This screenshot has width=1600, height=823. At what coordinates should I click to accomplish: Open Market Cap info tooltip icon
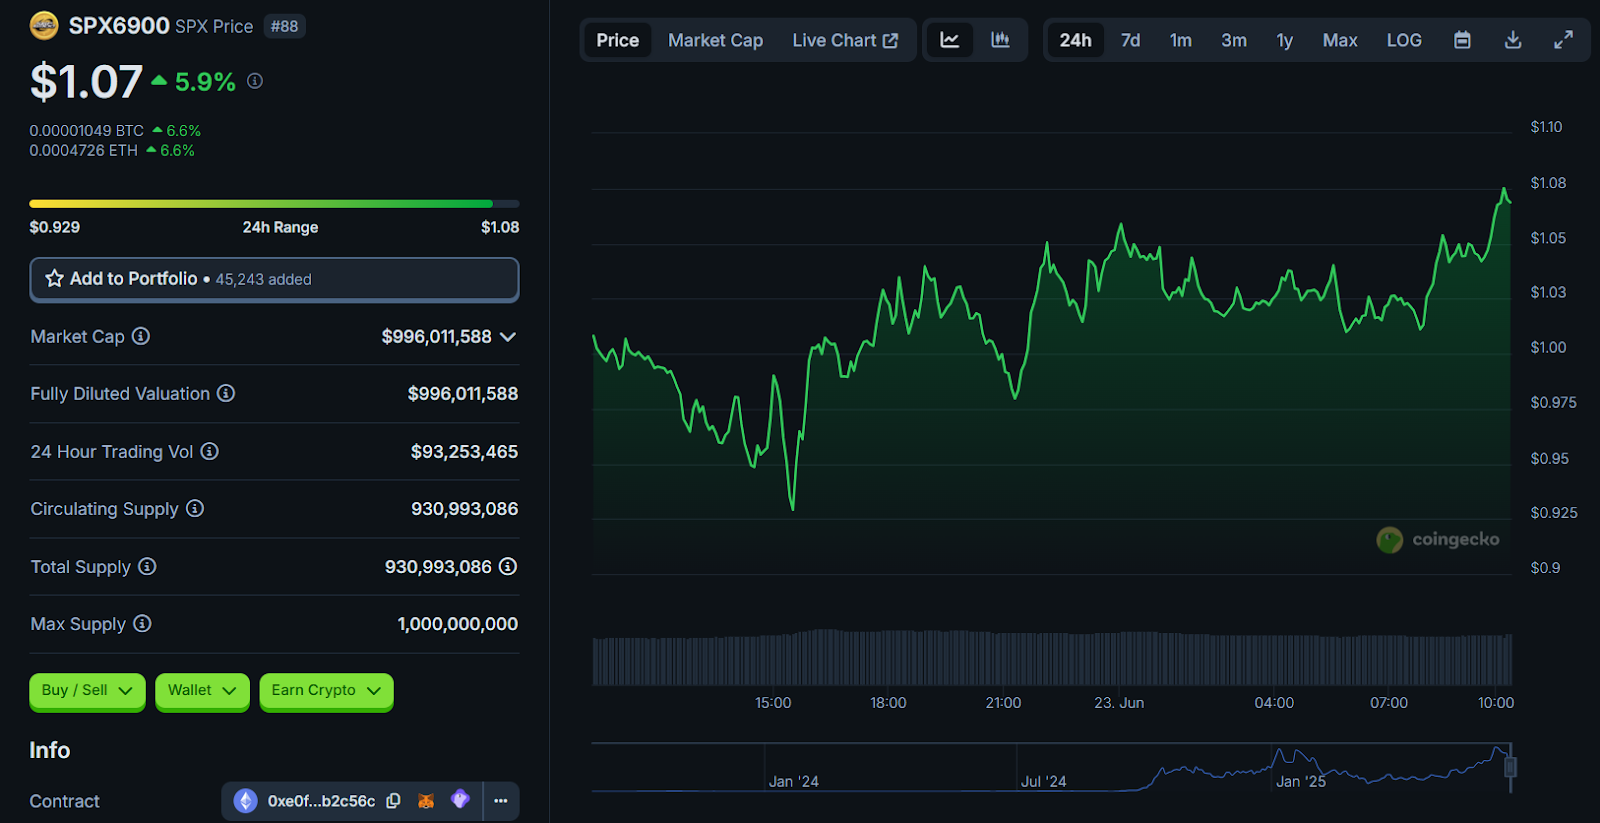[141, 336]
